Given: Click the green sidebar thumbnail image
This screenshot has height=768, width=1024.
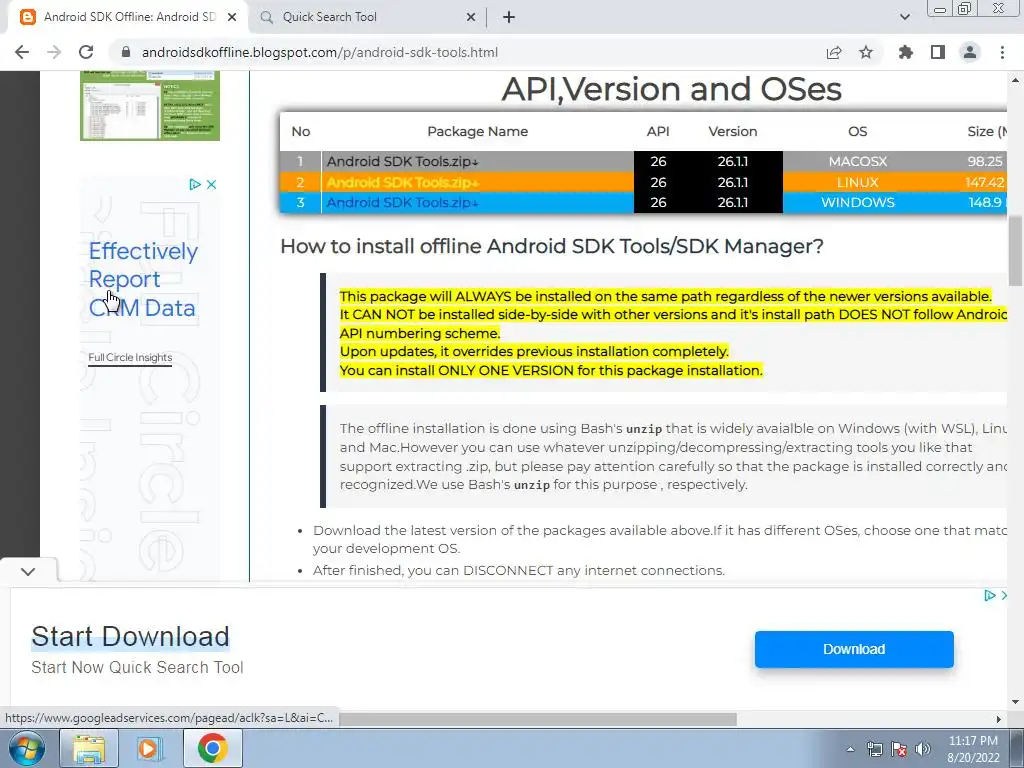Looking at the screenshot, I should click(150, 106).
